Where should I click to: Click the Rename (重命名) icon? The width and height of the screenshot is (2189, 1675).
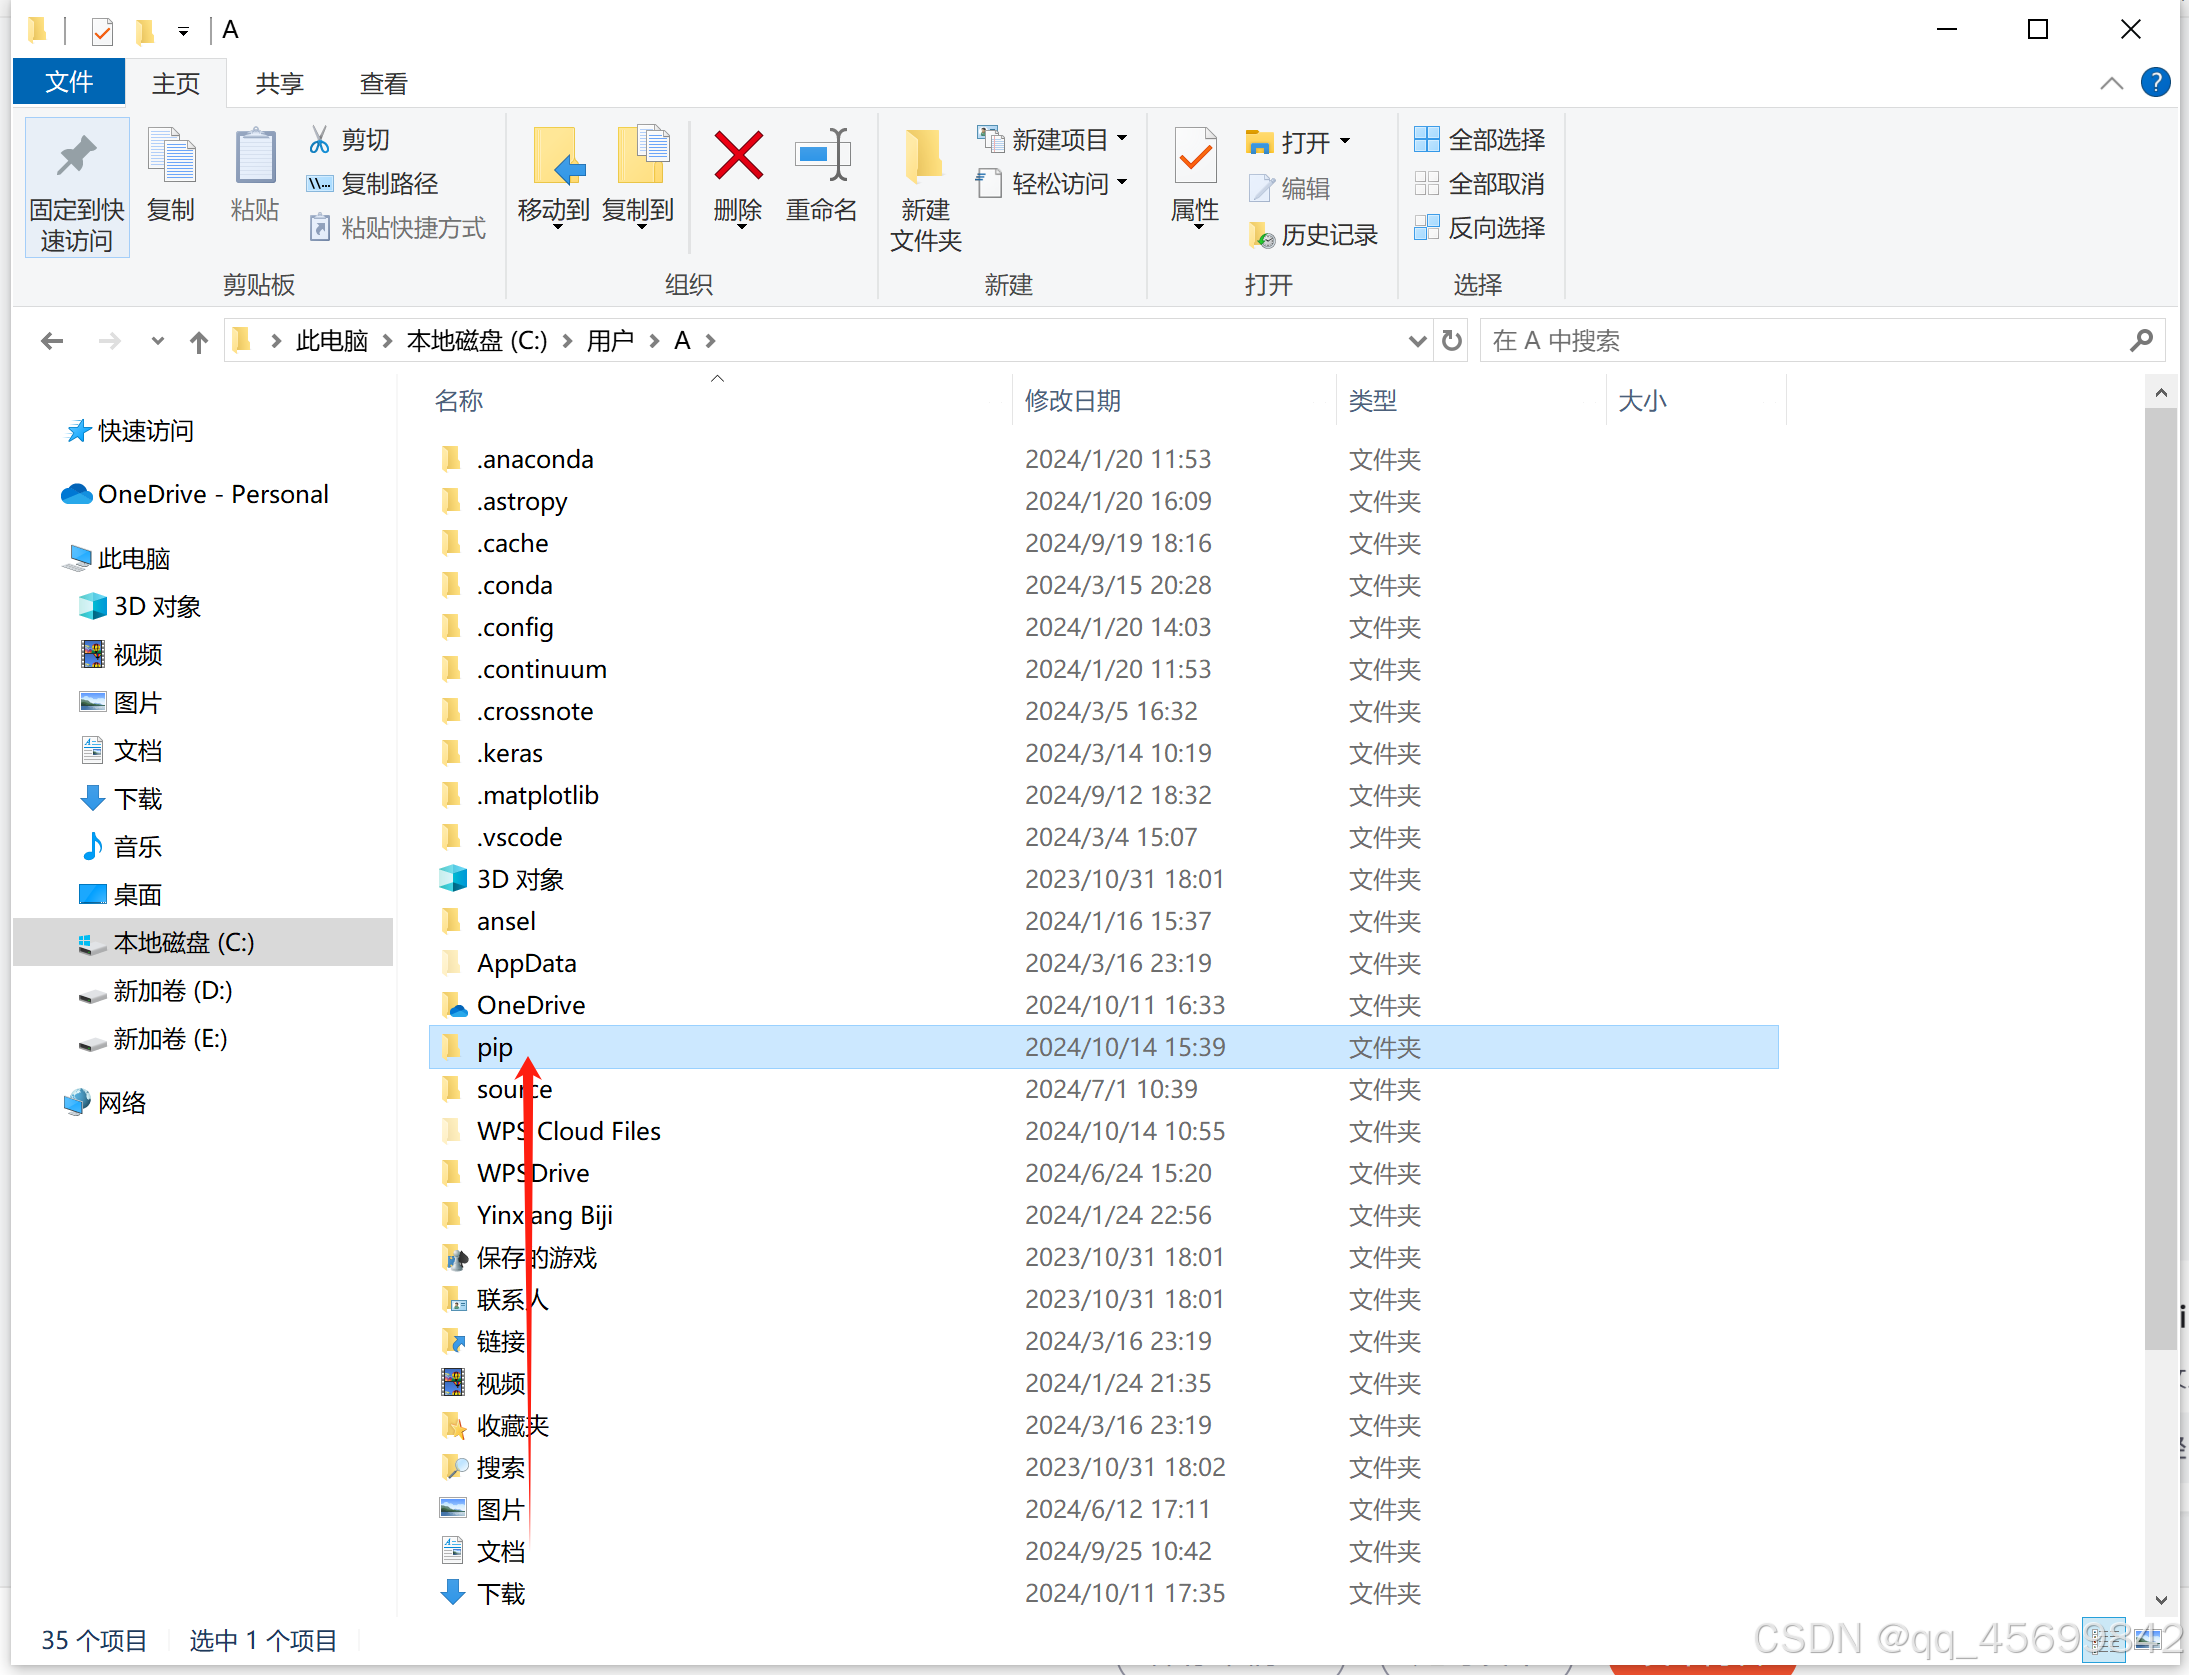coord(821,157)
